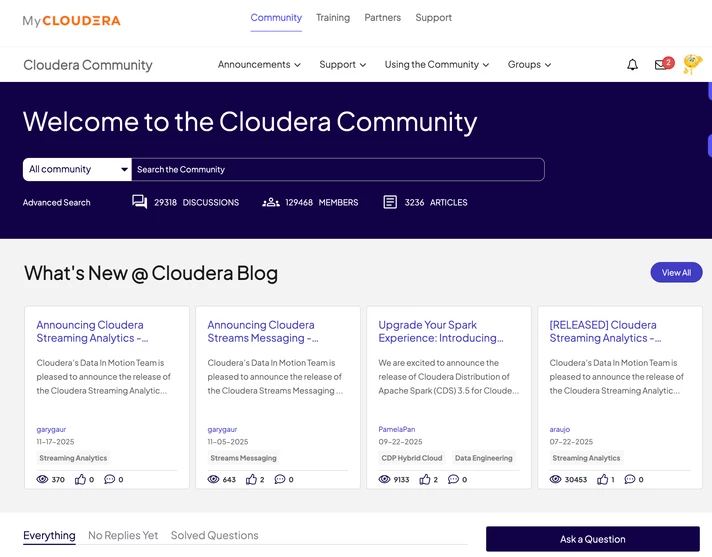Expand the Announcements dropdown menu

click(x=259, y=64)
